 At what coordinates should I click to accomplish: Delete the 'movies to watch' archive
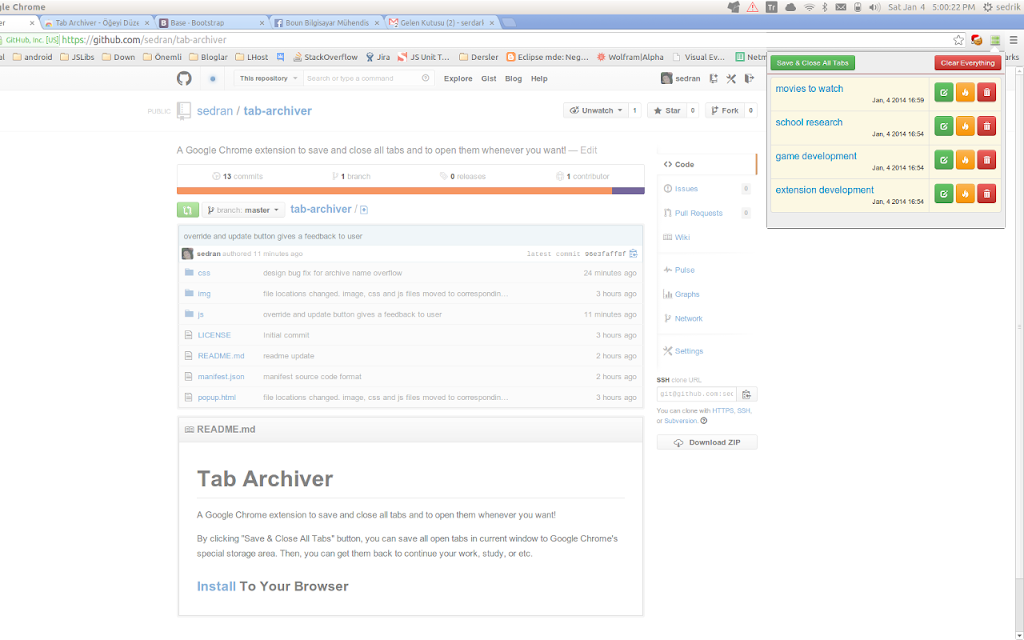(987, 92)
